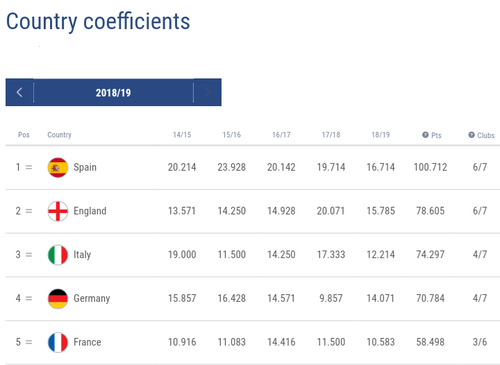Open the Germany country link
The image size is (500, 365).
92,298
